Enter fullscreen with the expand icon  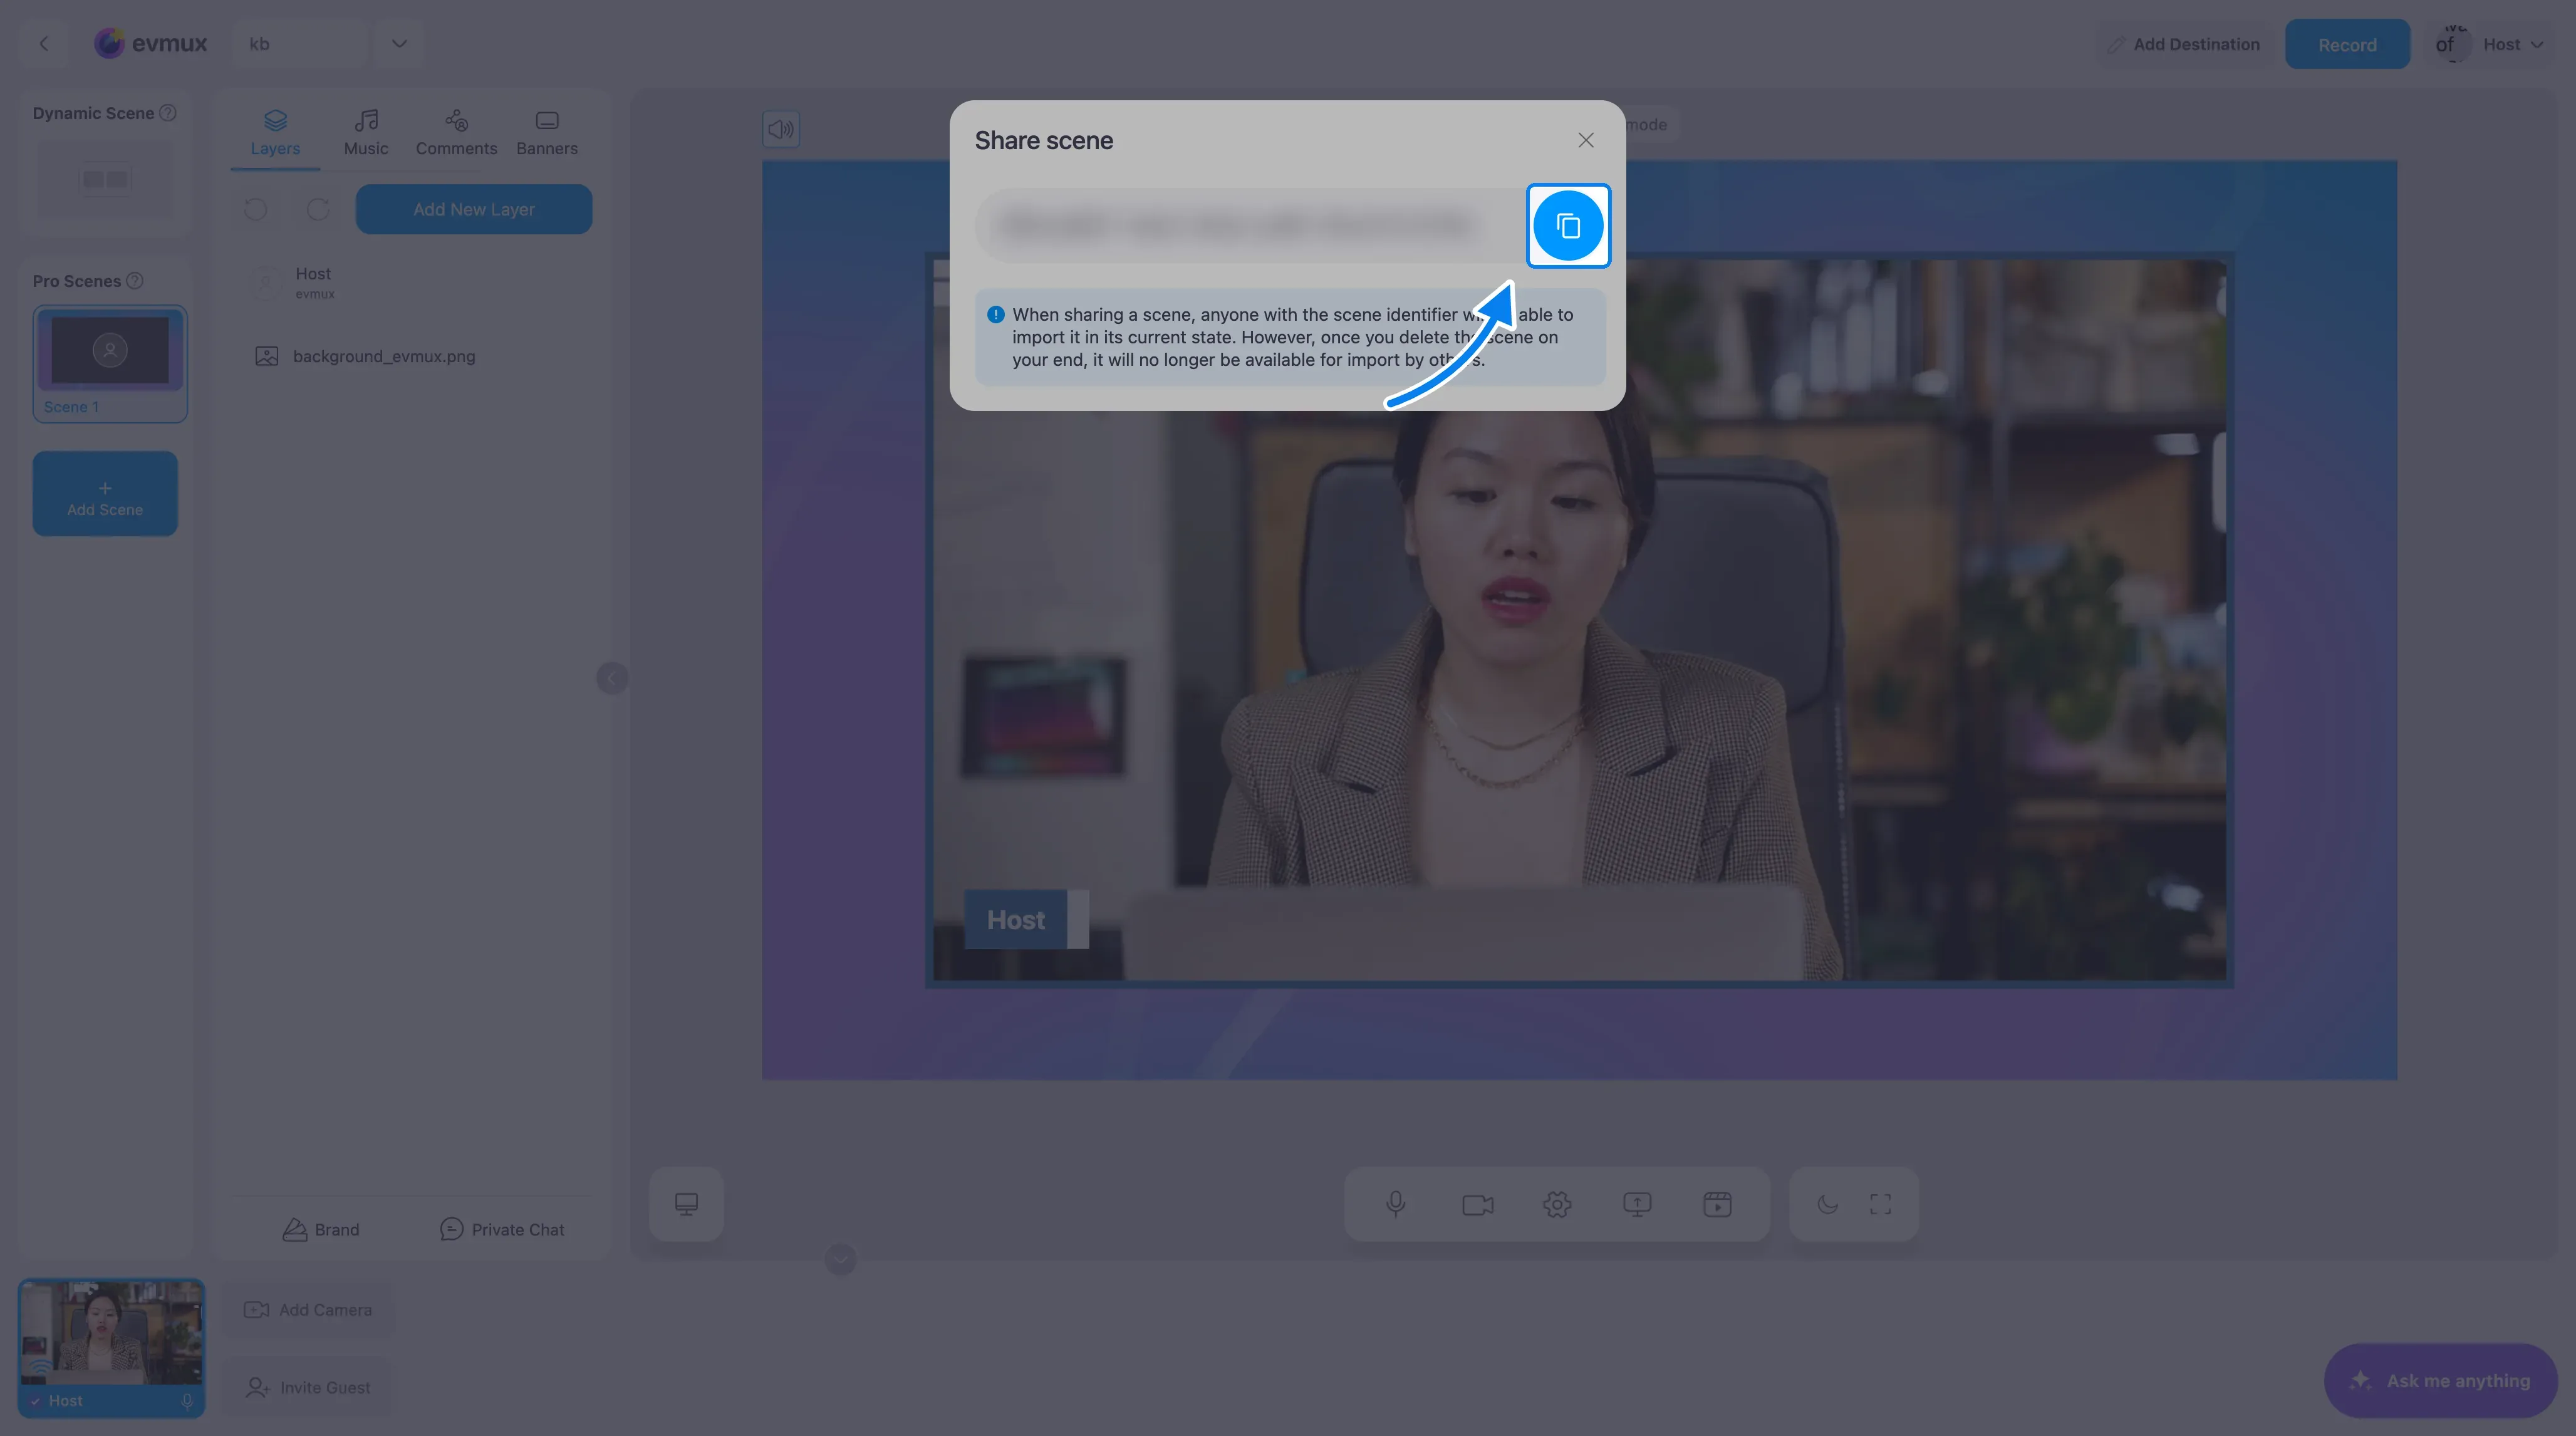pyautogui.click(x=1880, y=1204)
